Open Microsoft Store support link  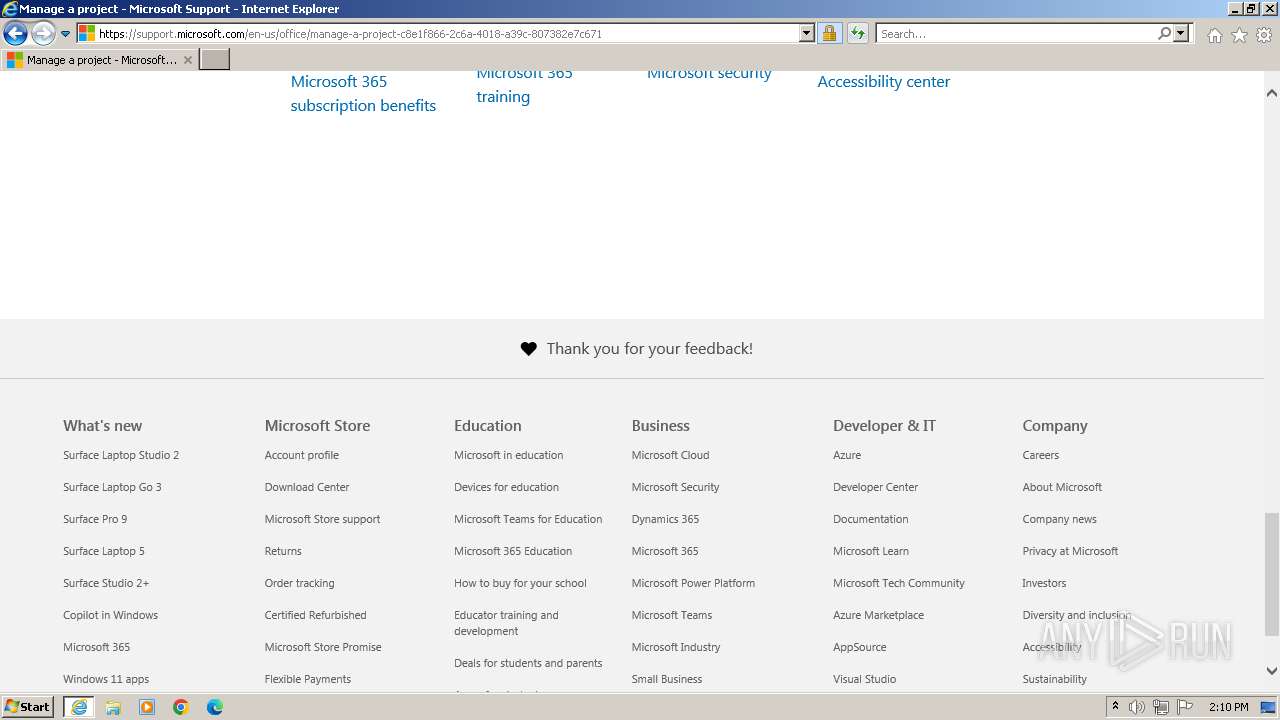click(x=322, y=519)
